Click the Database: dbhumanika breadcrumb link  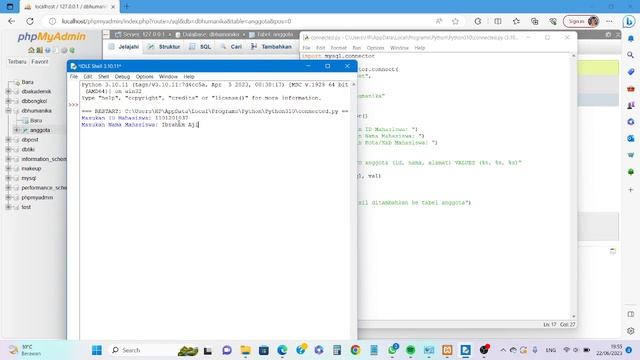[x=211, y=35]
